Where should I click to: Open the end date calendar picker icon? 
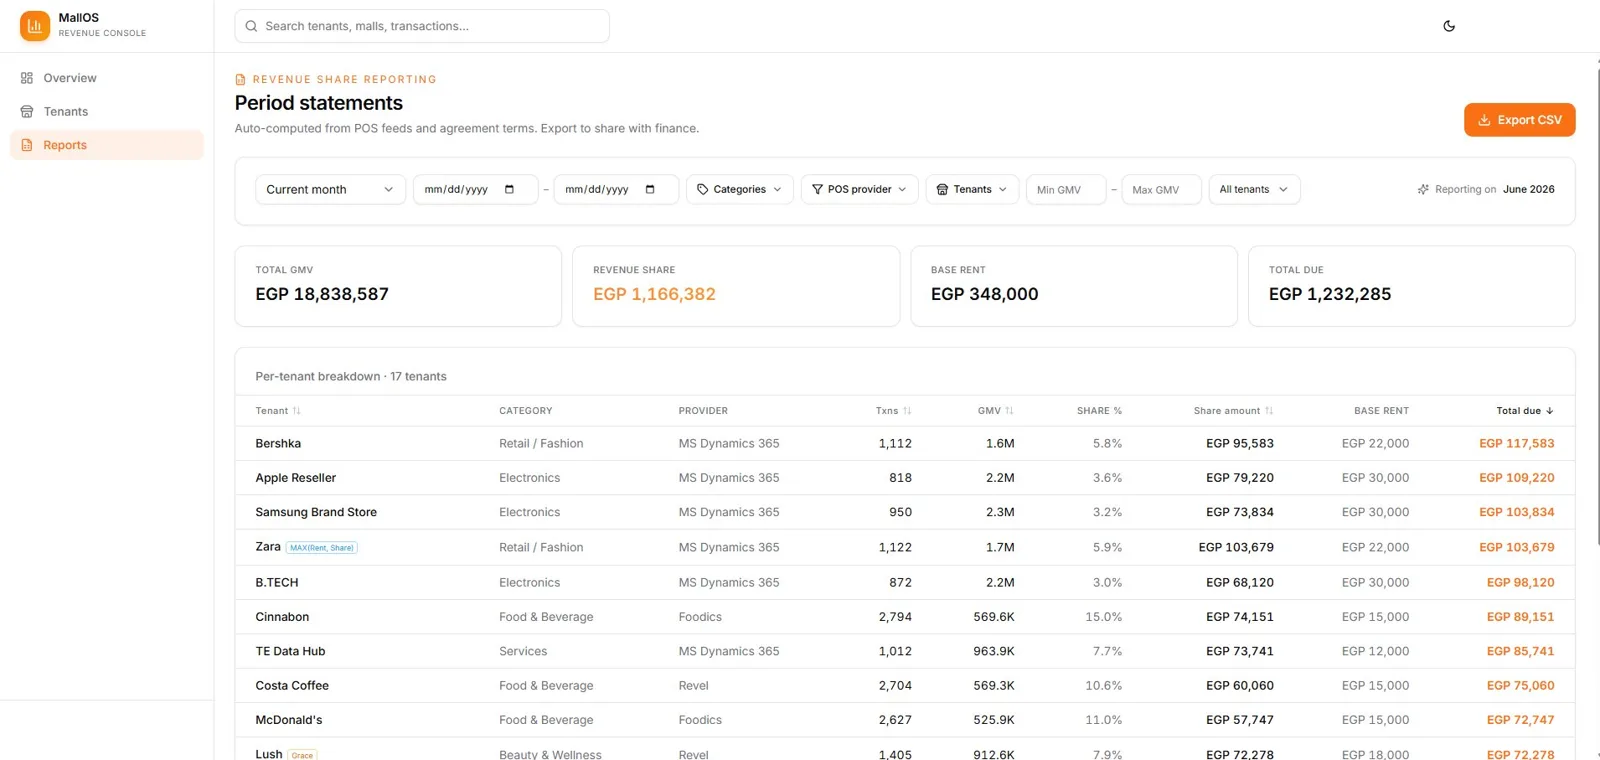pos(650,189)
